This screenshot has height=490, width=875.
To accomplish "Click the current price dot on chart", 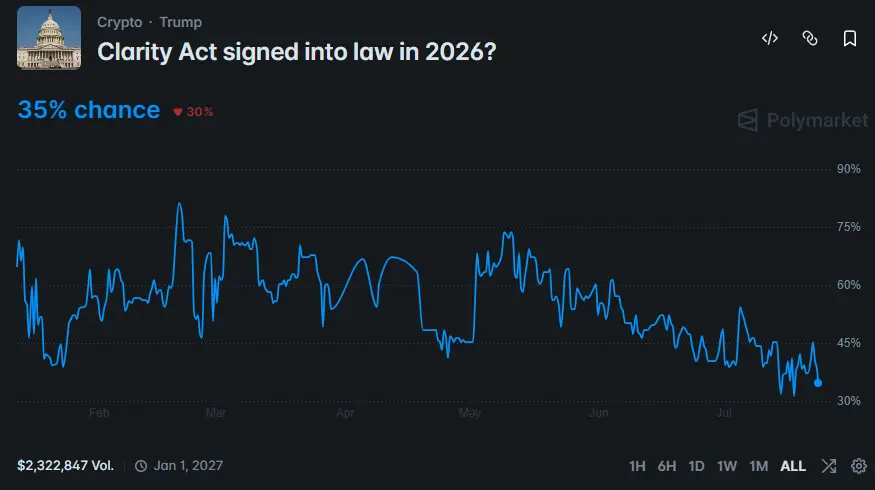I will coord(818,383).
